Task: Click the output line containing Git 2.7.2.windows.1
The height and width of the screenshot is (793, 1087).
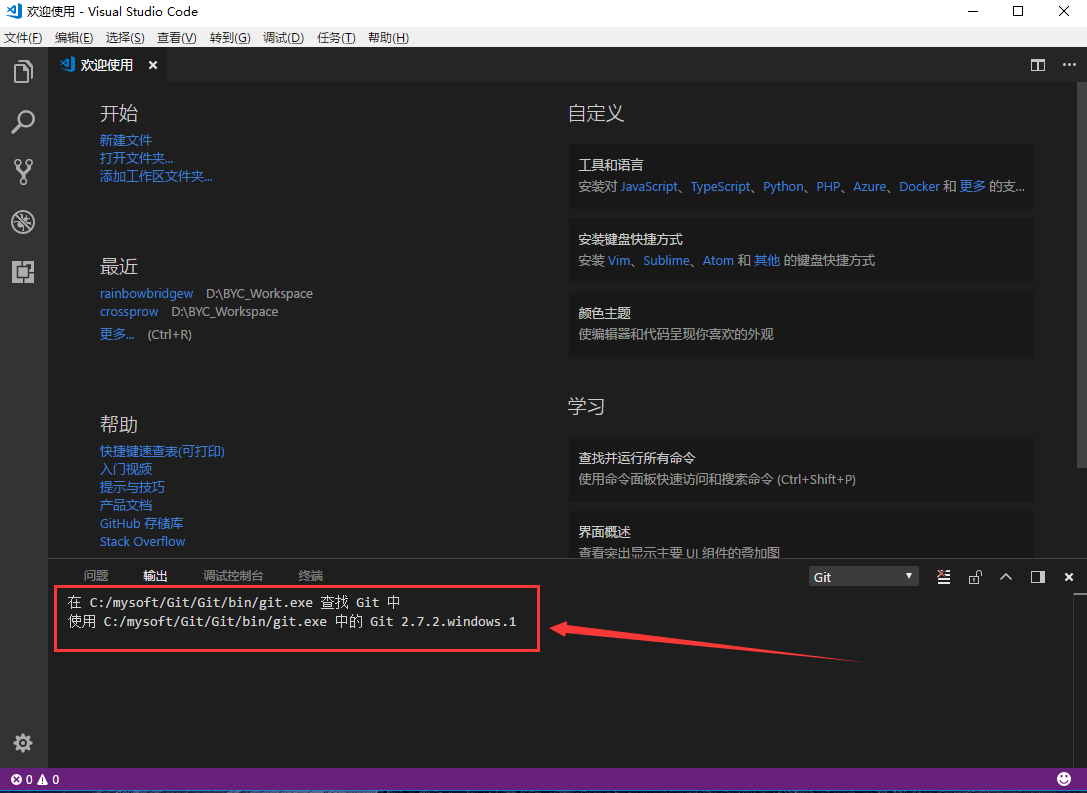Action: point(292,621)
